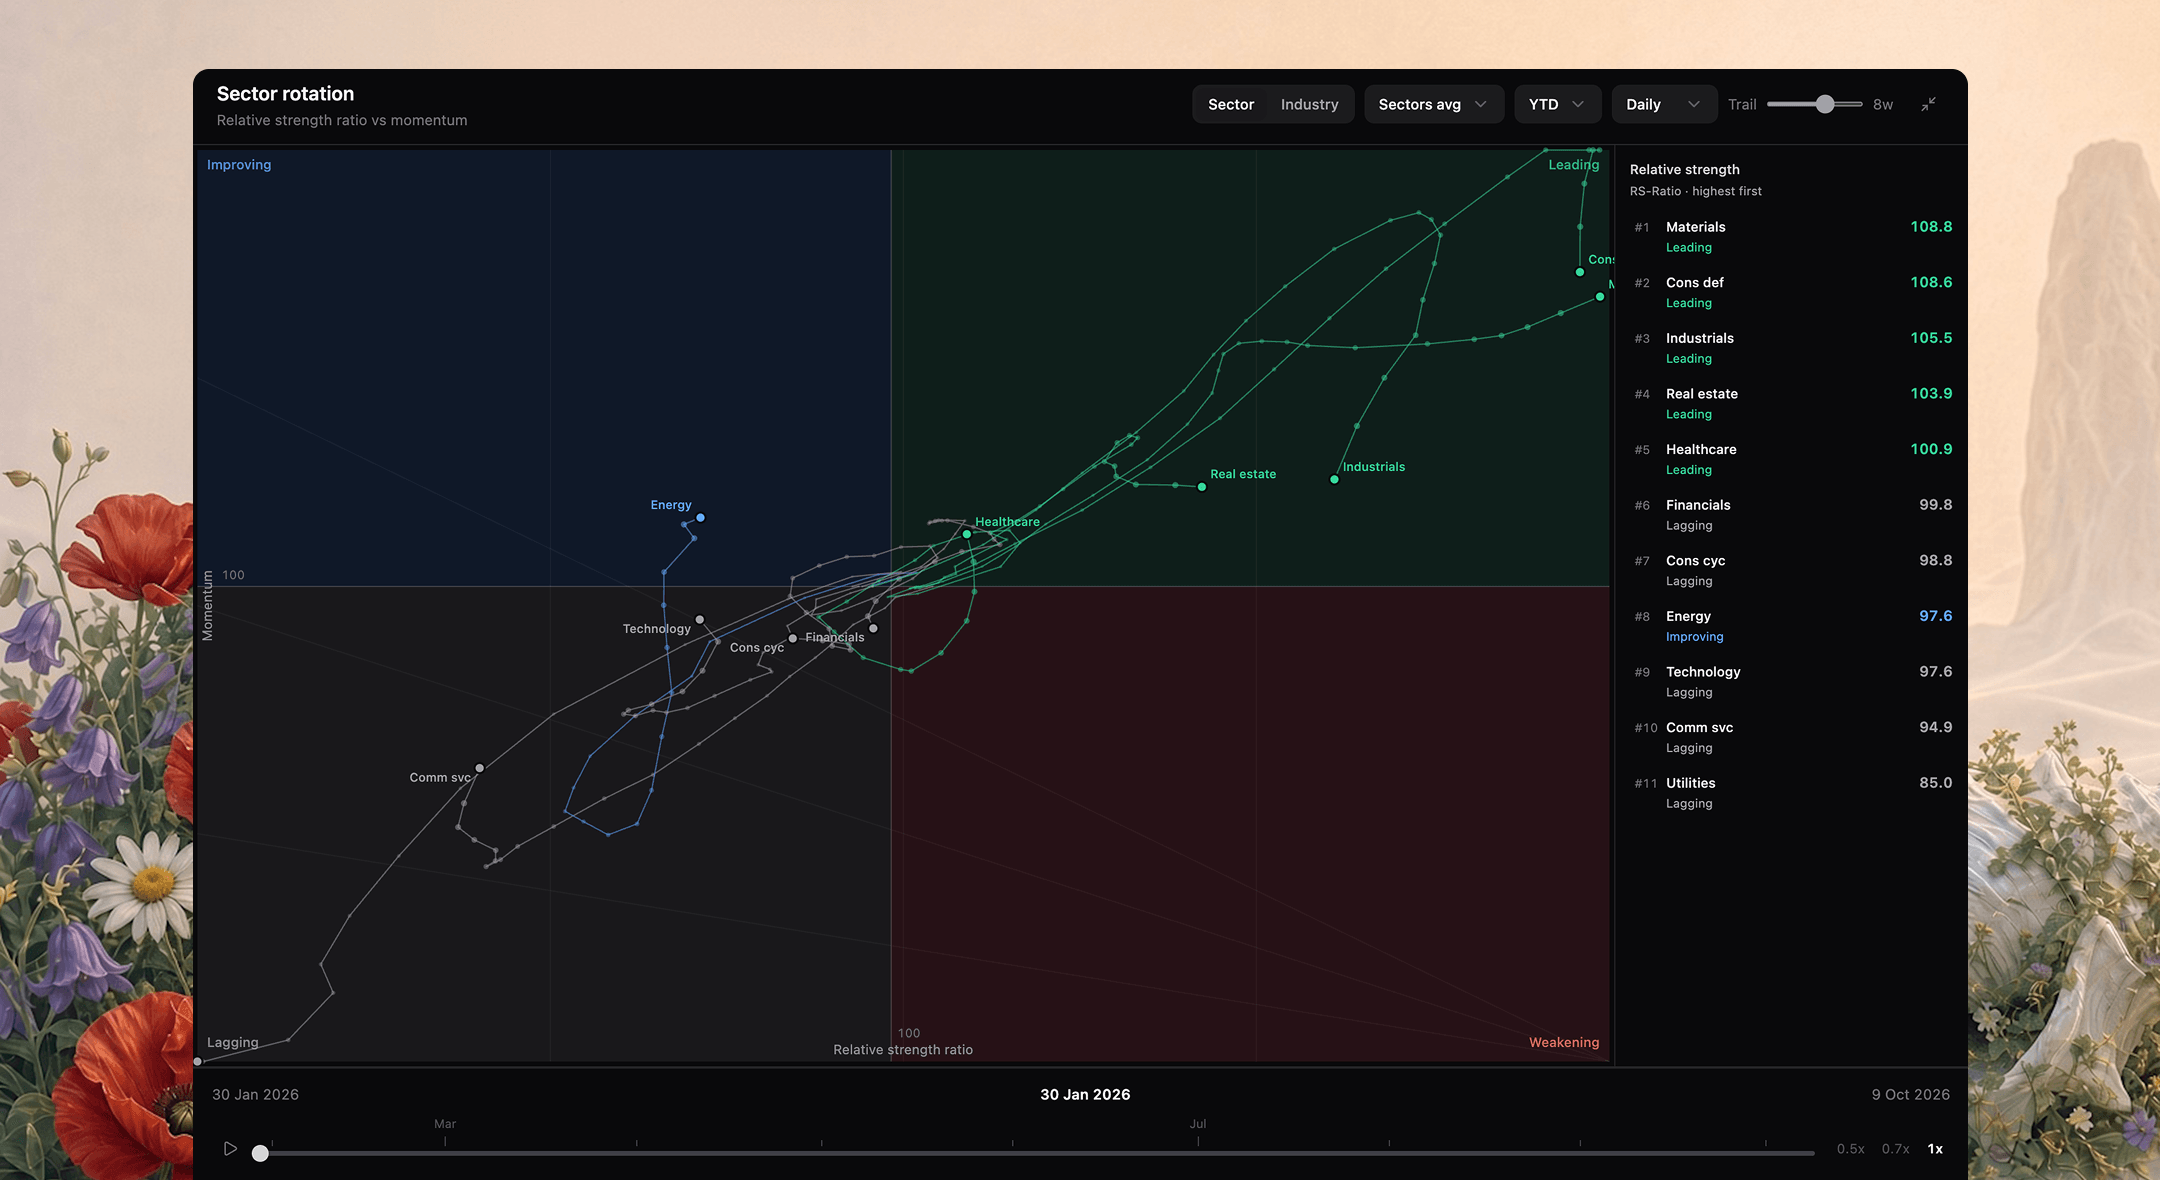Image resolution: width=2160 pixels, height=1180 pixels.
Task: Click the Healthcare chart point
Action: tap(967, 534)
